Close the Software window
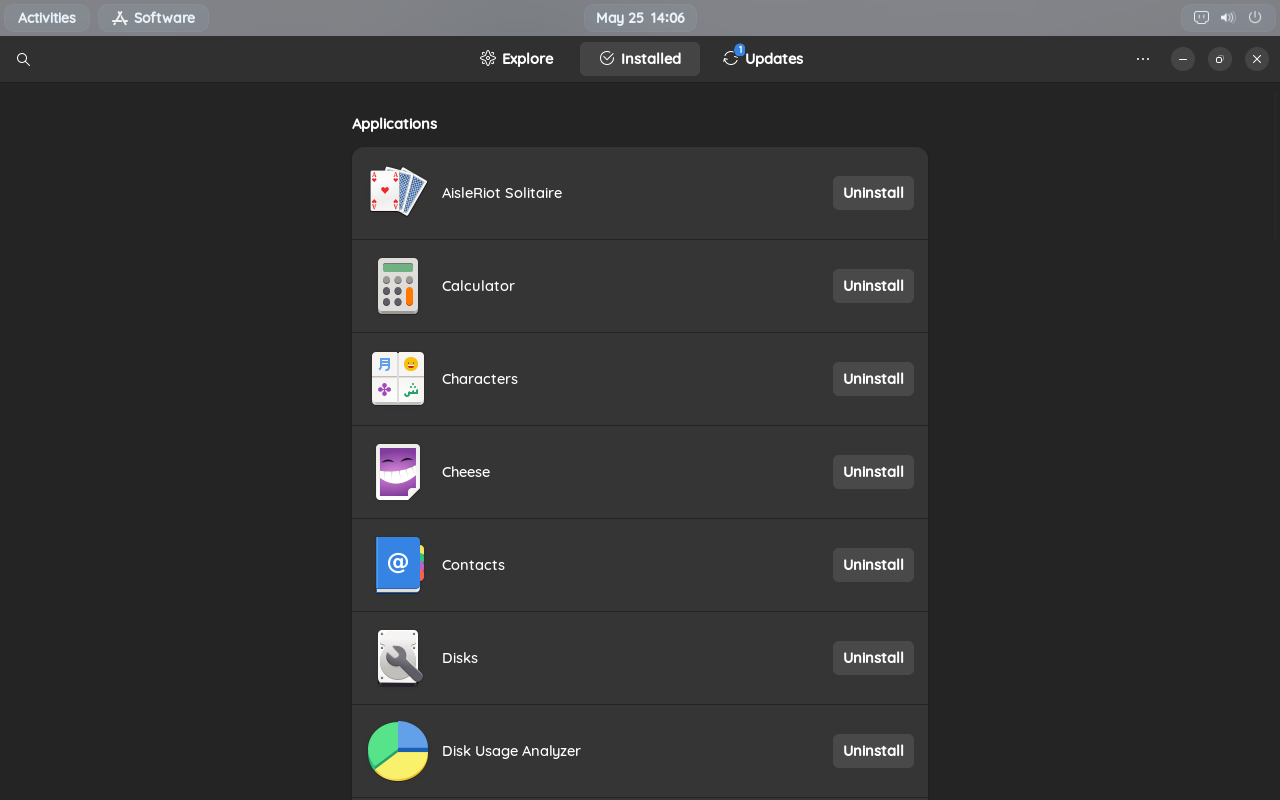The image size is (1280, 800). pos(1257,59)
